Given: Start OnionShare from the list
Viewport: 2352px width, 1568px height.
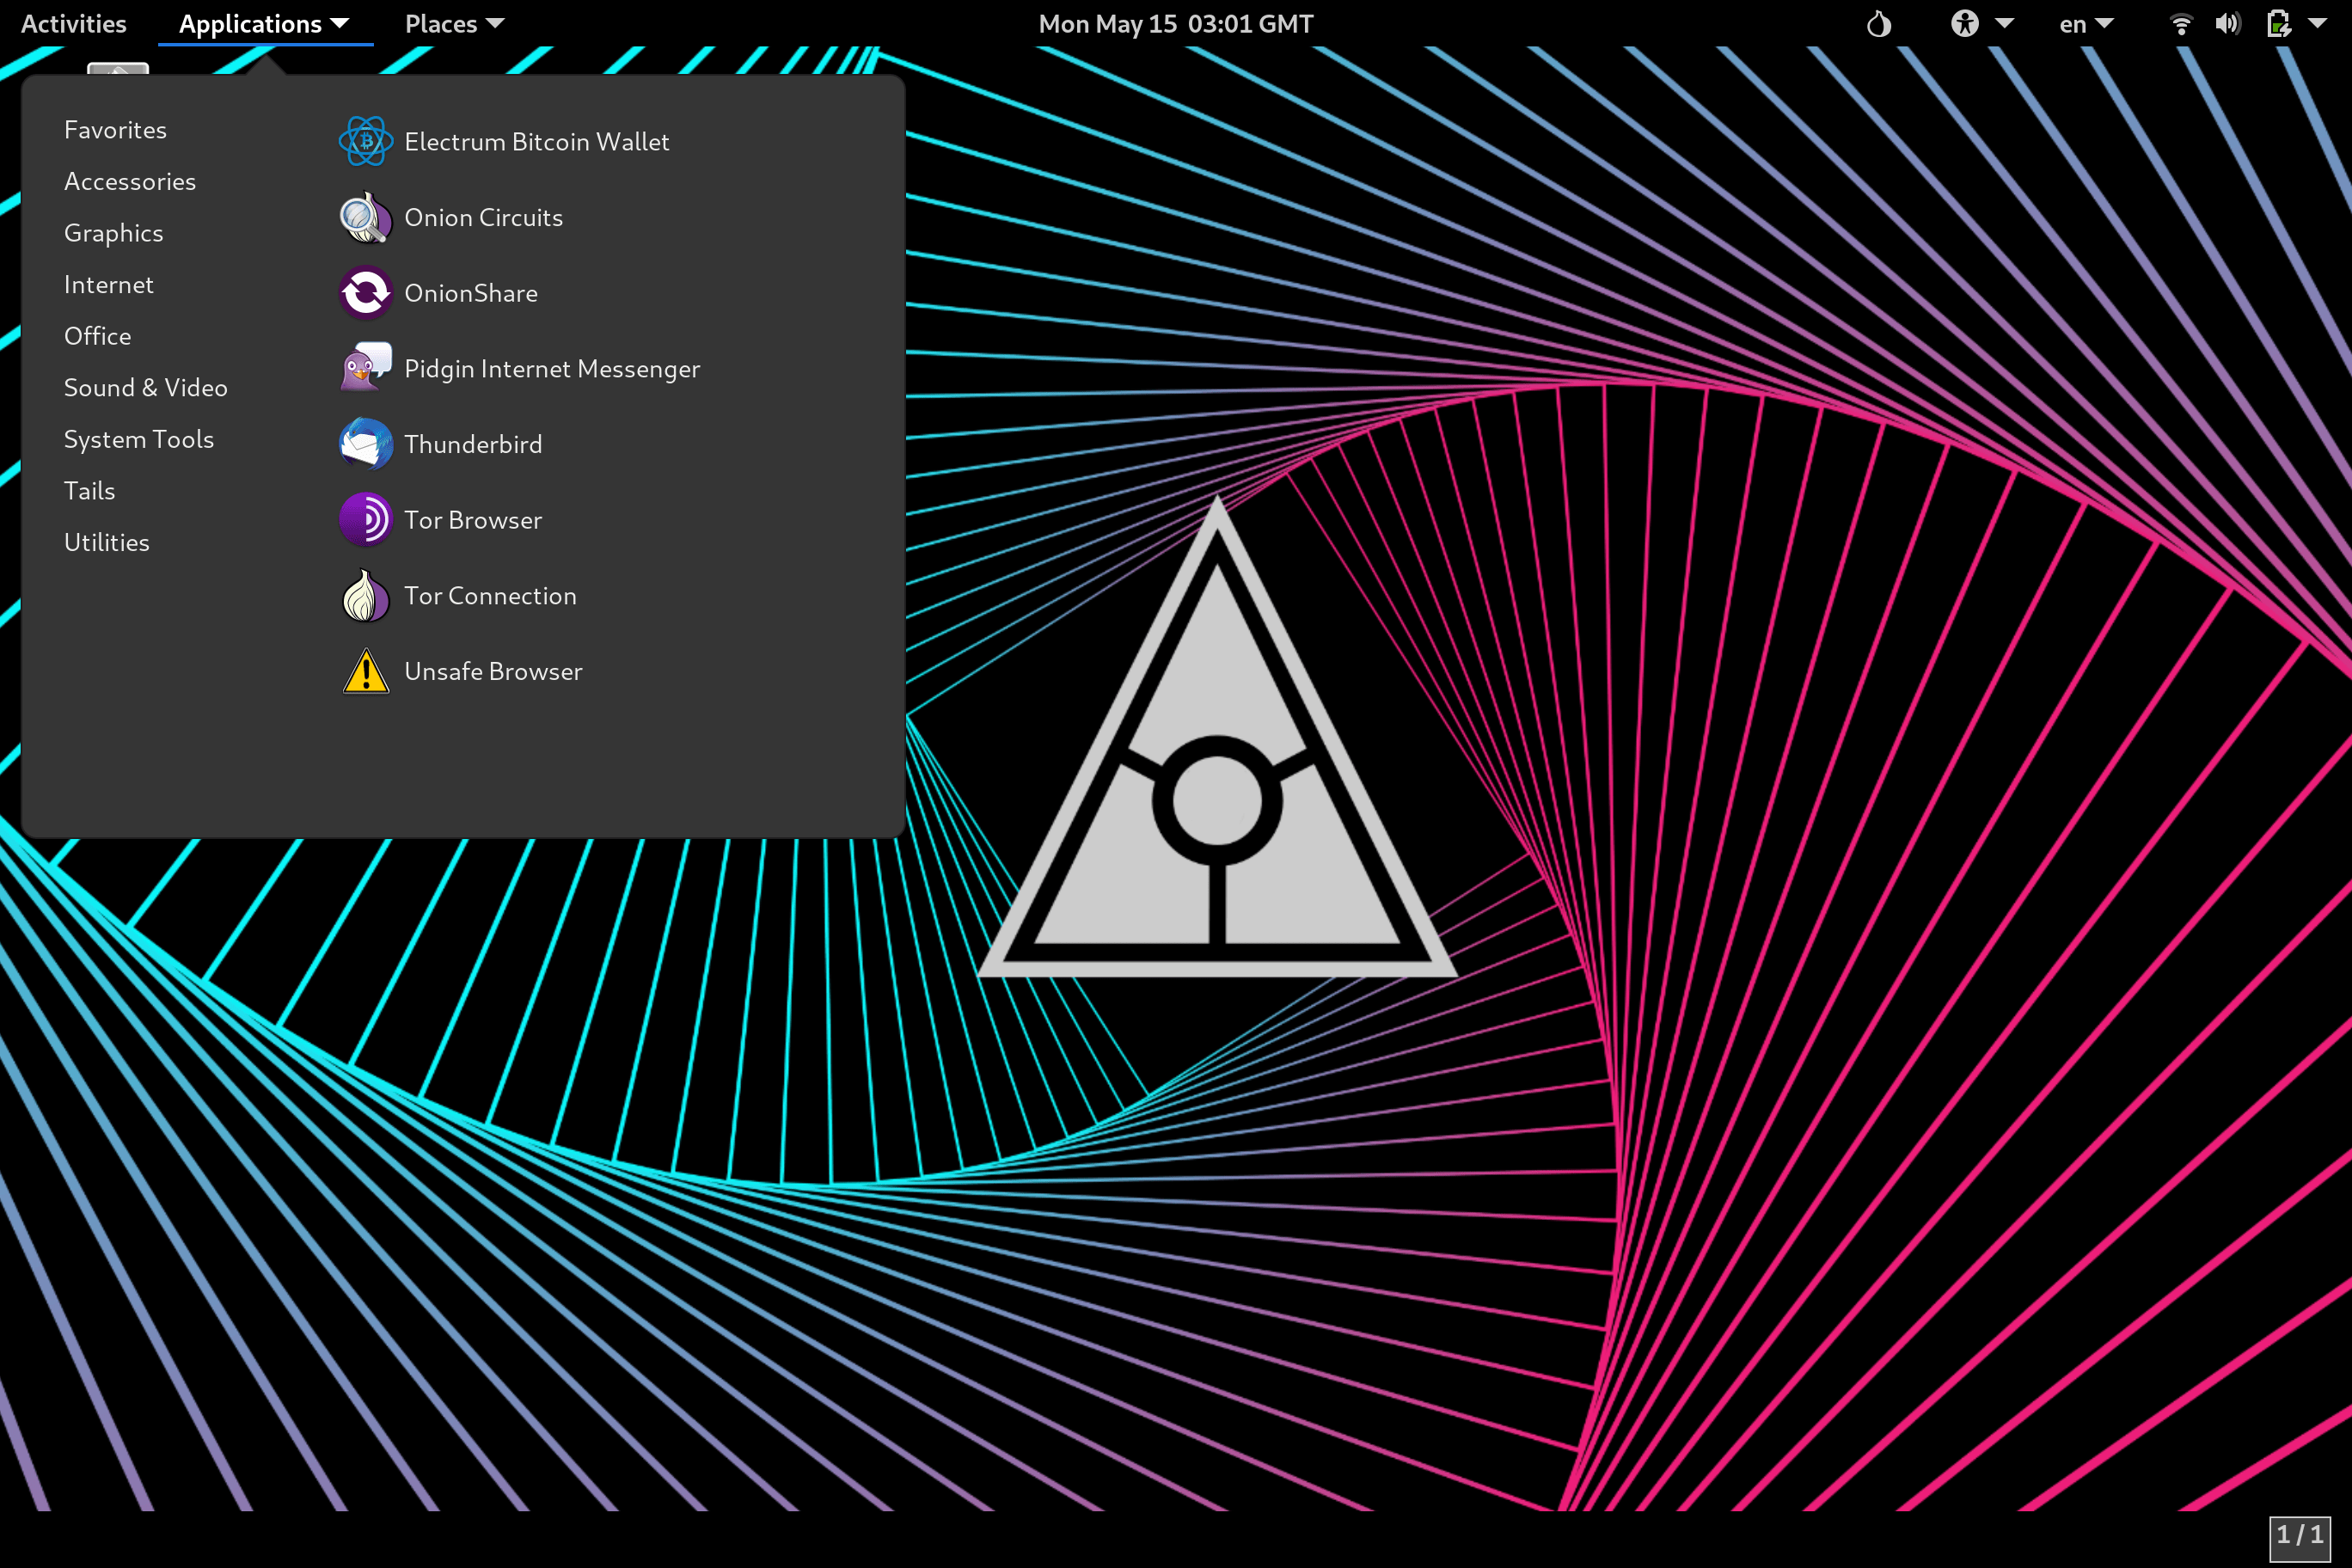Looking at the screenshot, I should 471,293.
